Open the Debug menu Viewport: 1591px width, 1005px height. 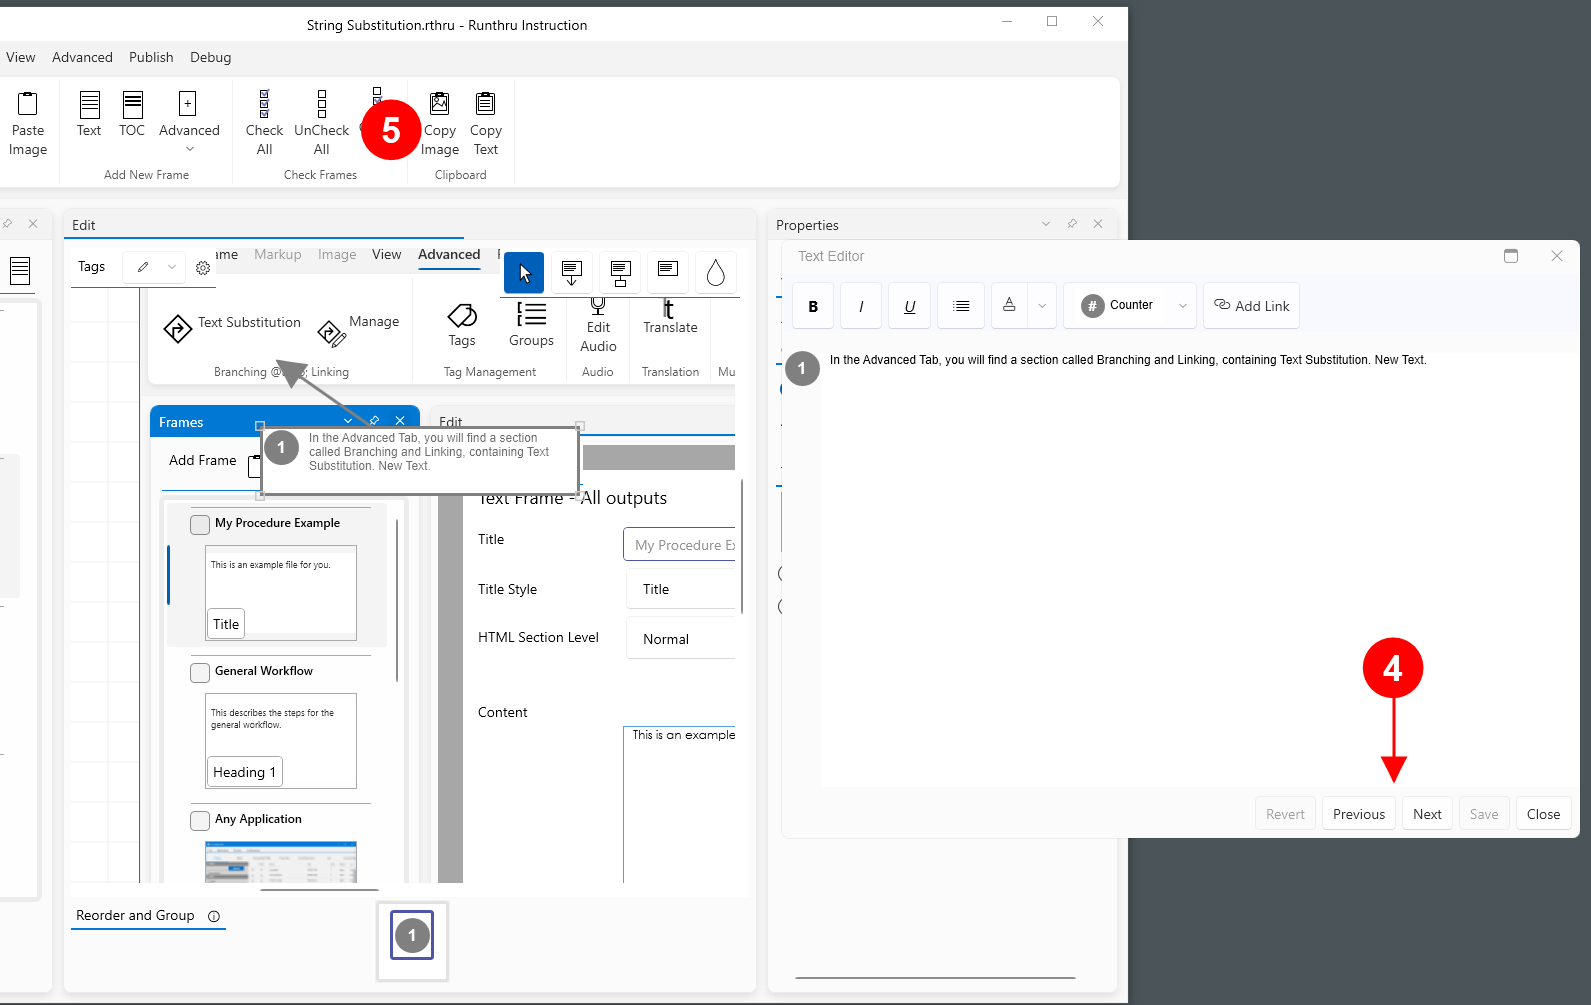pyautogui.click(x=210, y=57)
